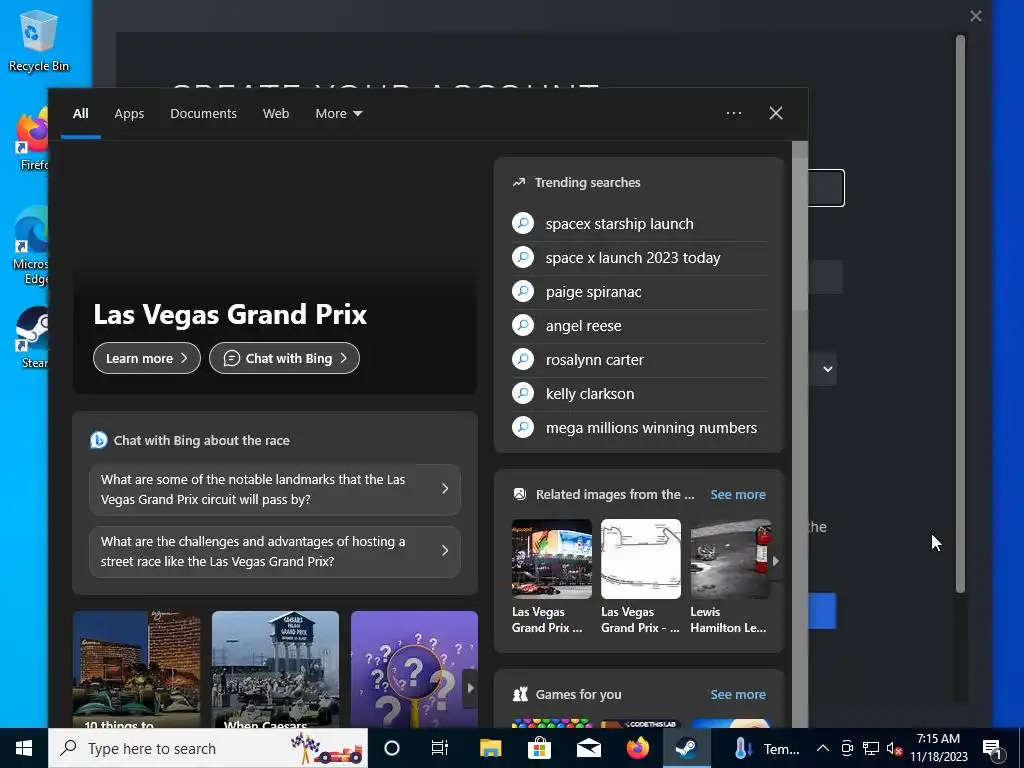Open the dropdown arrow in Steam window
Viewport: 1024px width, 768px height.
tap(827, 369)
